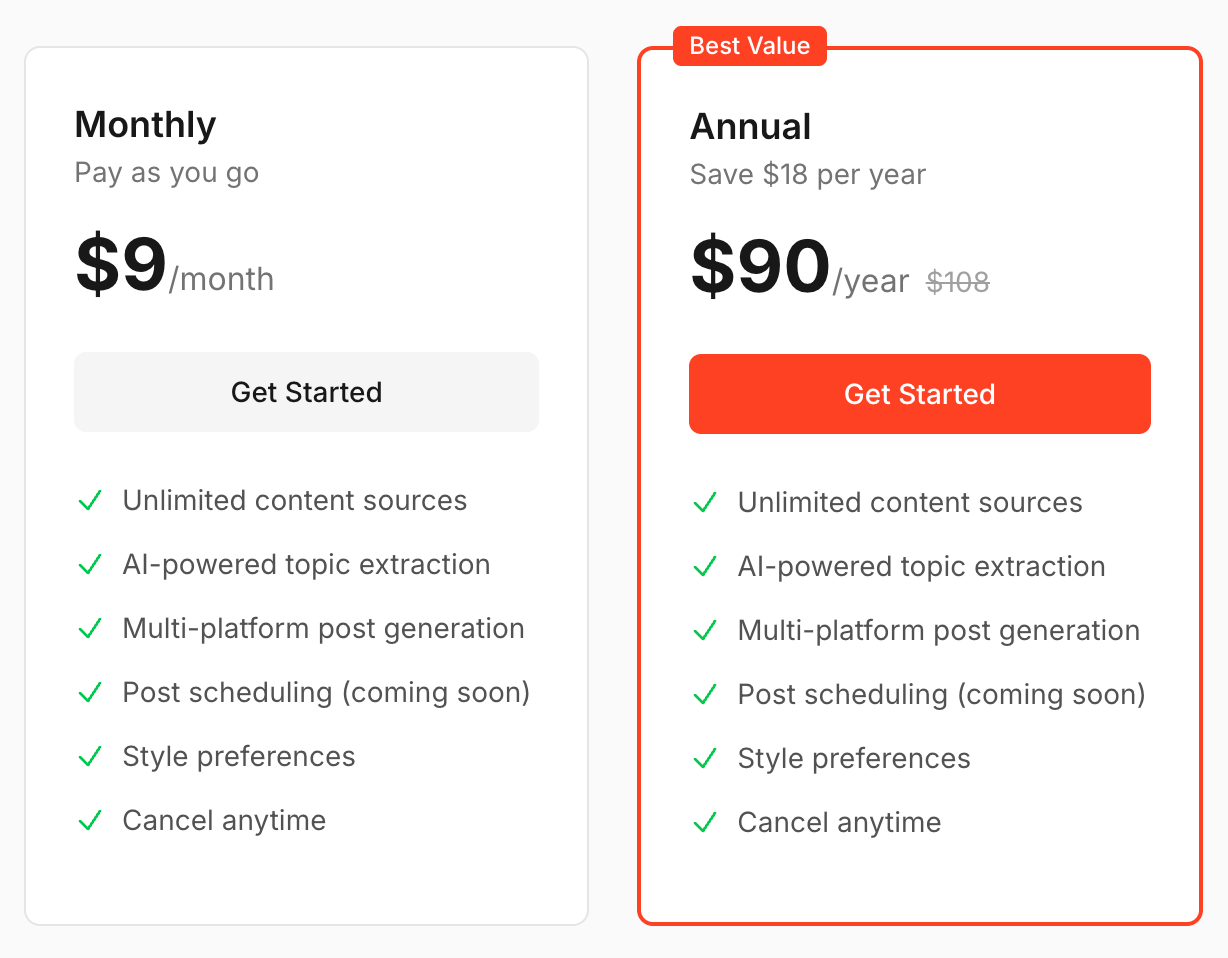This screenshot has height=958, width=1228.
Task: Click the Save $18 per year subtitle
Action: click(807, 175)
